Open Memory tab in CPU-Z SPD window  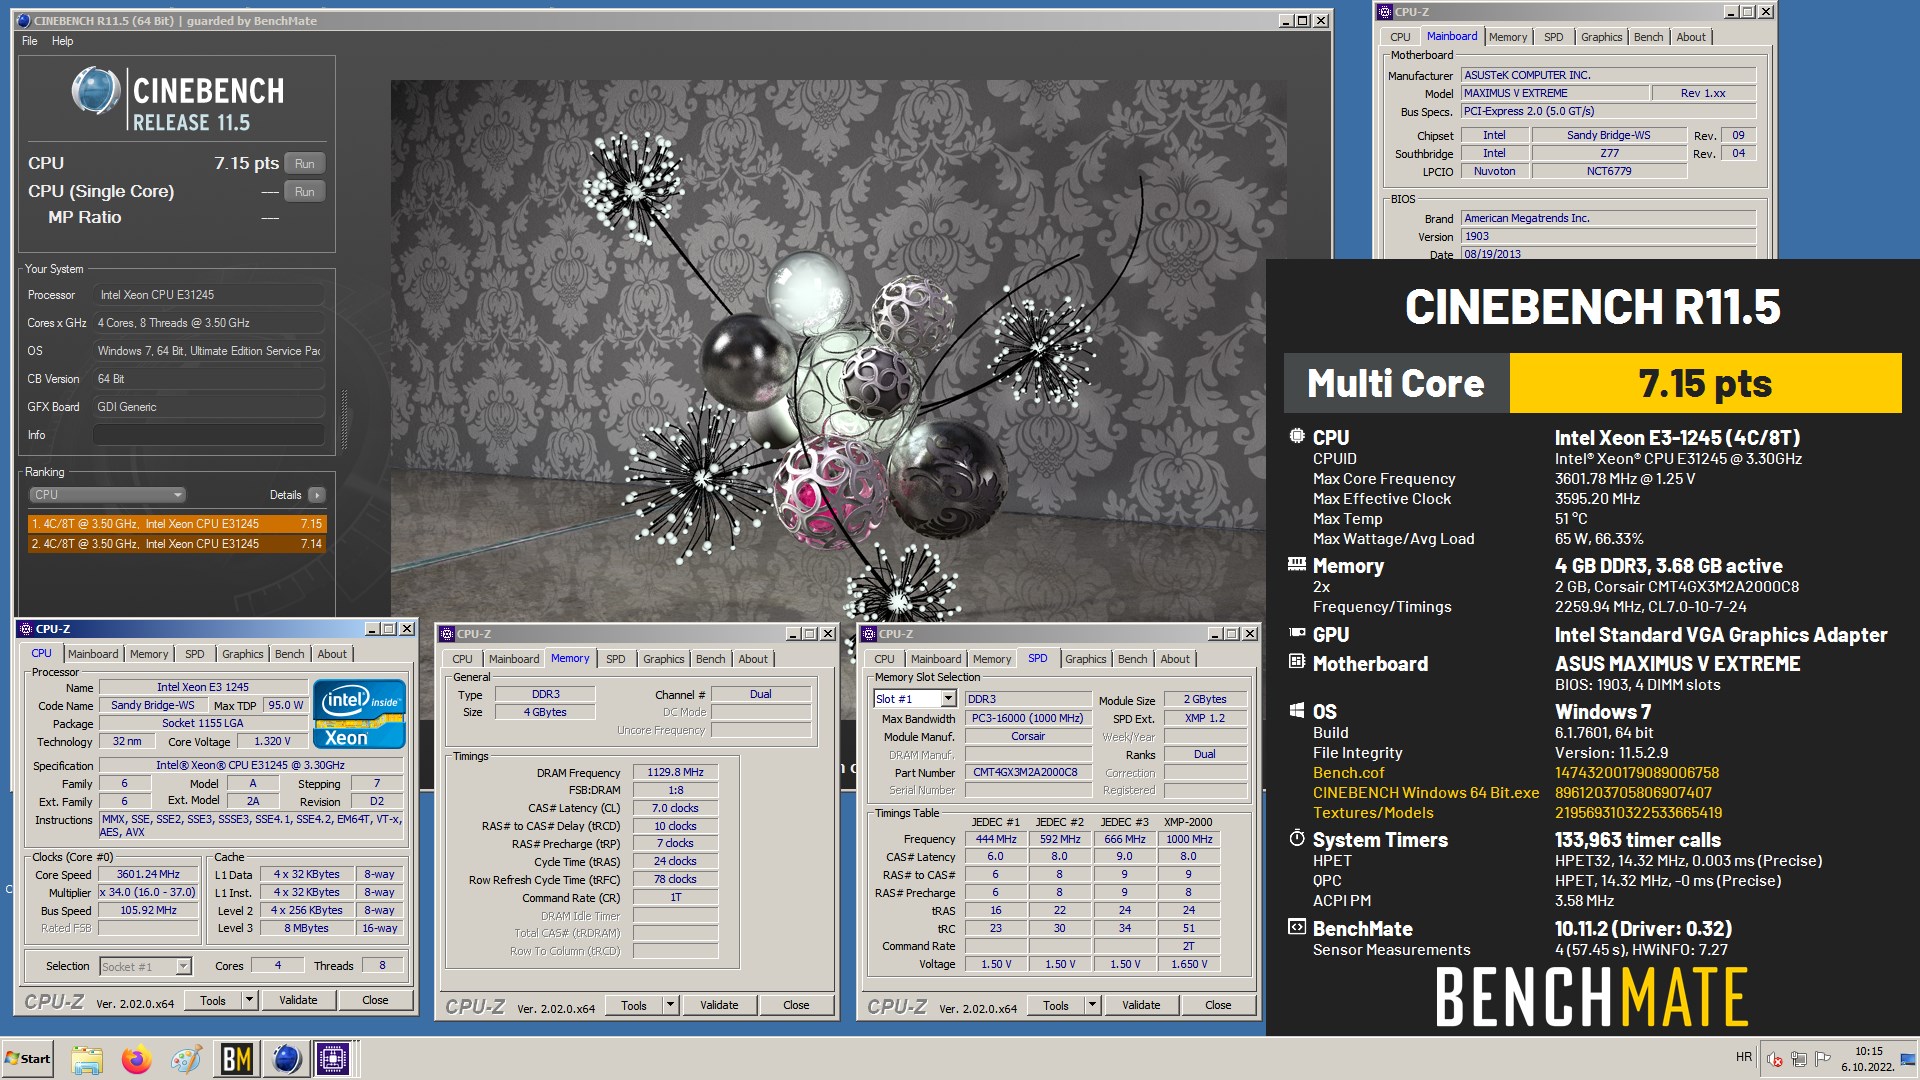tap(992, 659)
